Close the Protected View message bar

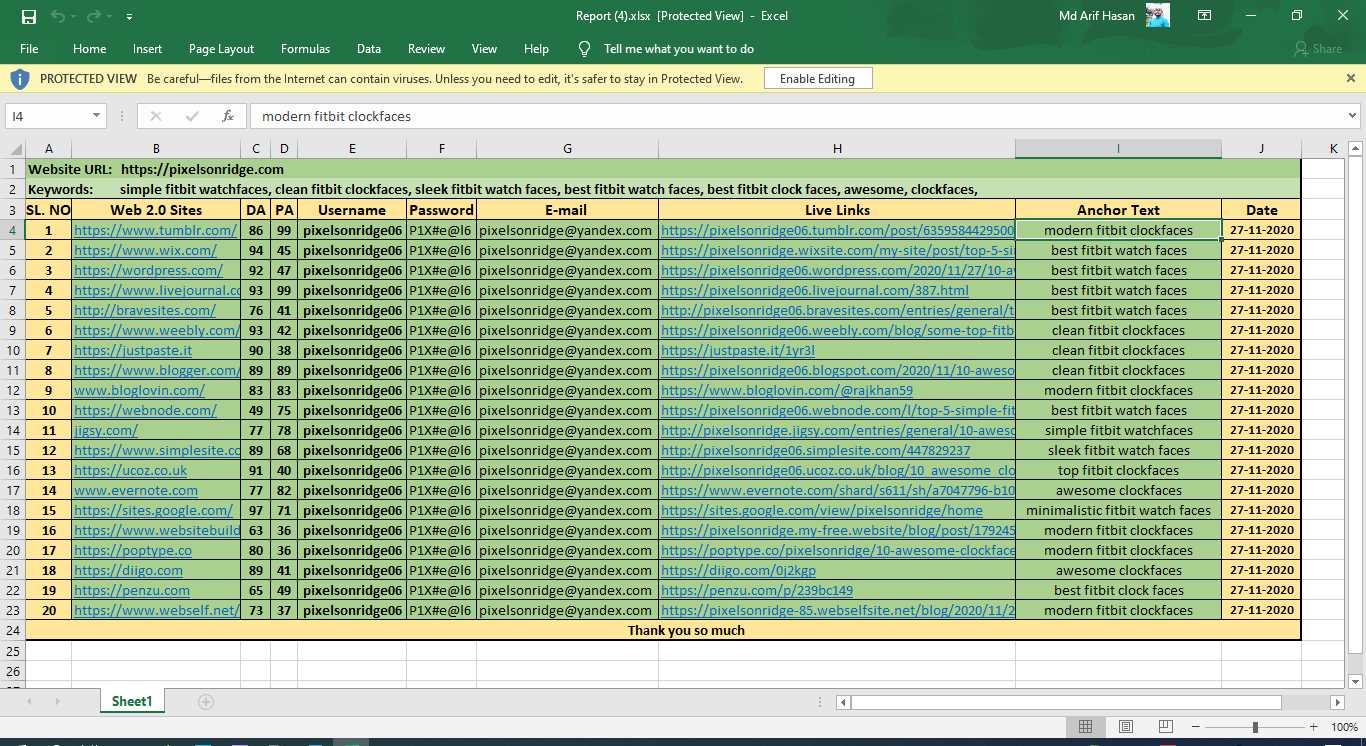point(1351,78)
